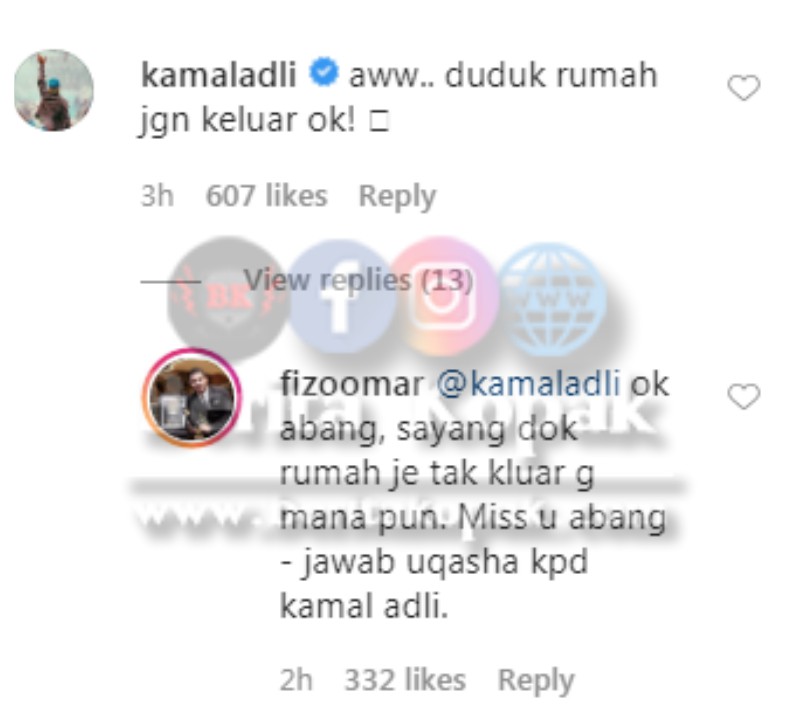
Task: Click the 3h timestamp on kamaladli's comment
Action: point(157,196)
